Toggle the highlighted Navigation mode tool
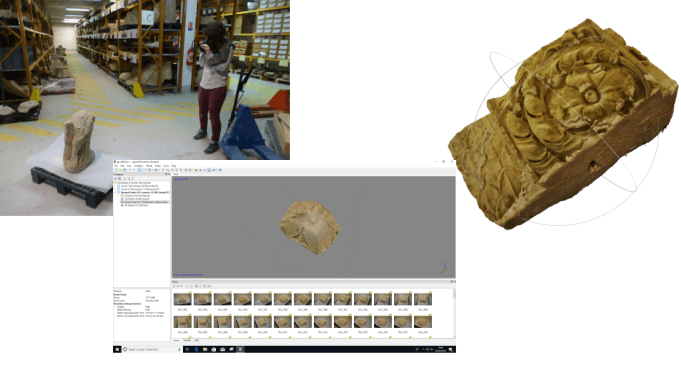 (139, 170)
